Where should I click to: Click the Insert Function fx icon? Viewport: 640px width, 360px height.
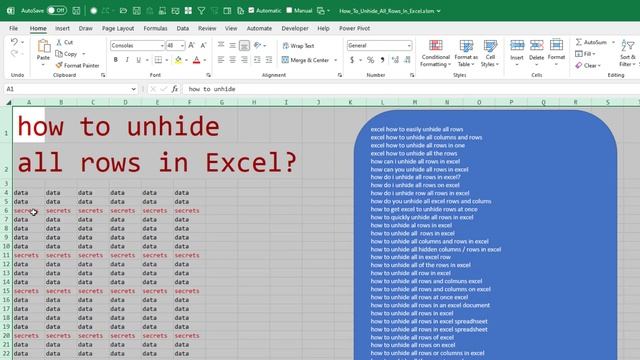(175, 89)
